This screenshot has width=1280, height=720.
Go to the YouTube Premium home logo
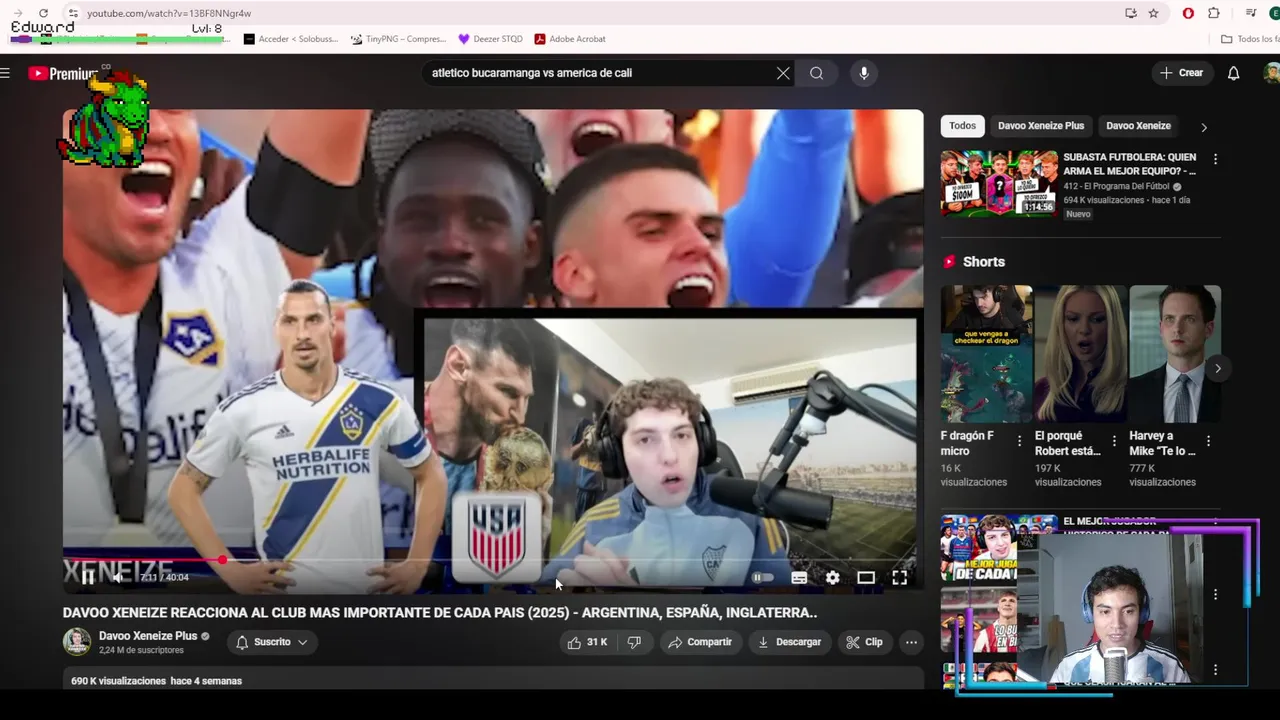(x=62, y=73)
